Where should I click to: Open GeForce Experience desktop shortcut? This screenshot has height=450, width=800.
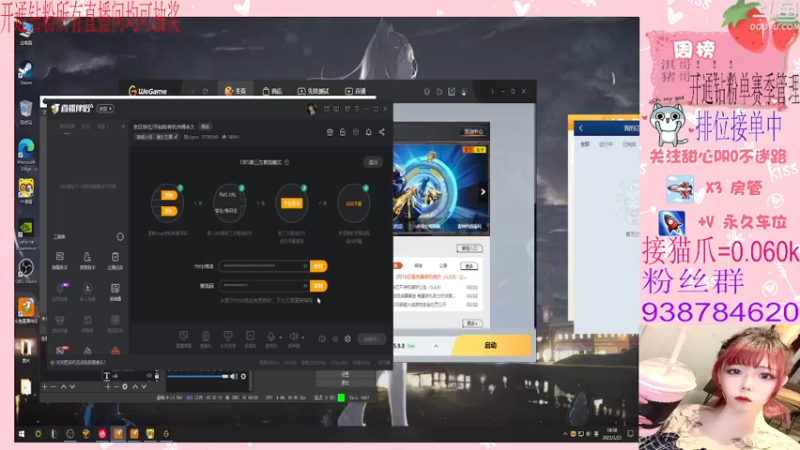click(x=26, y=235)
